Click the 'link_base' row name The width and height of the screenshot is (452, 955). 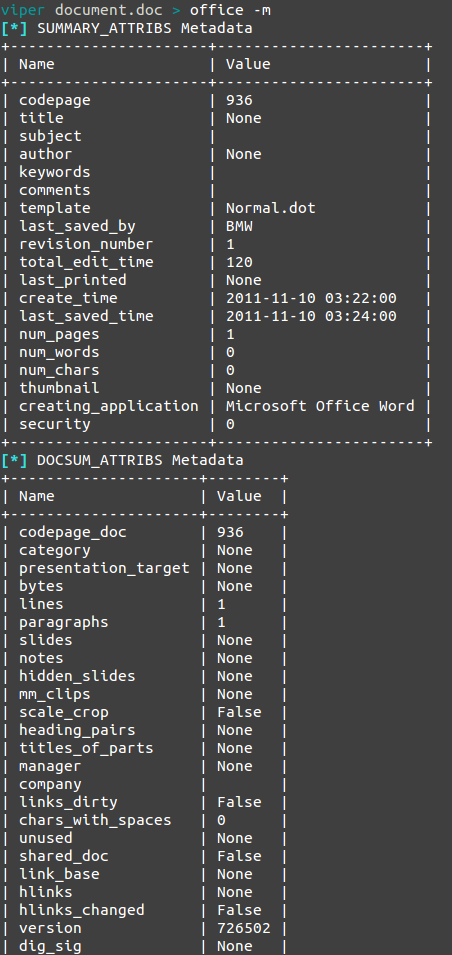coord(59,874)
